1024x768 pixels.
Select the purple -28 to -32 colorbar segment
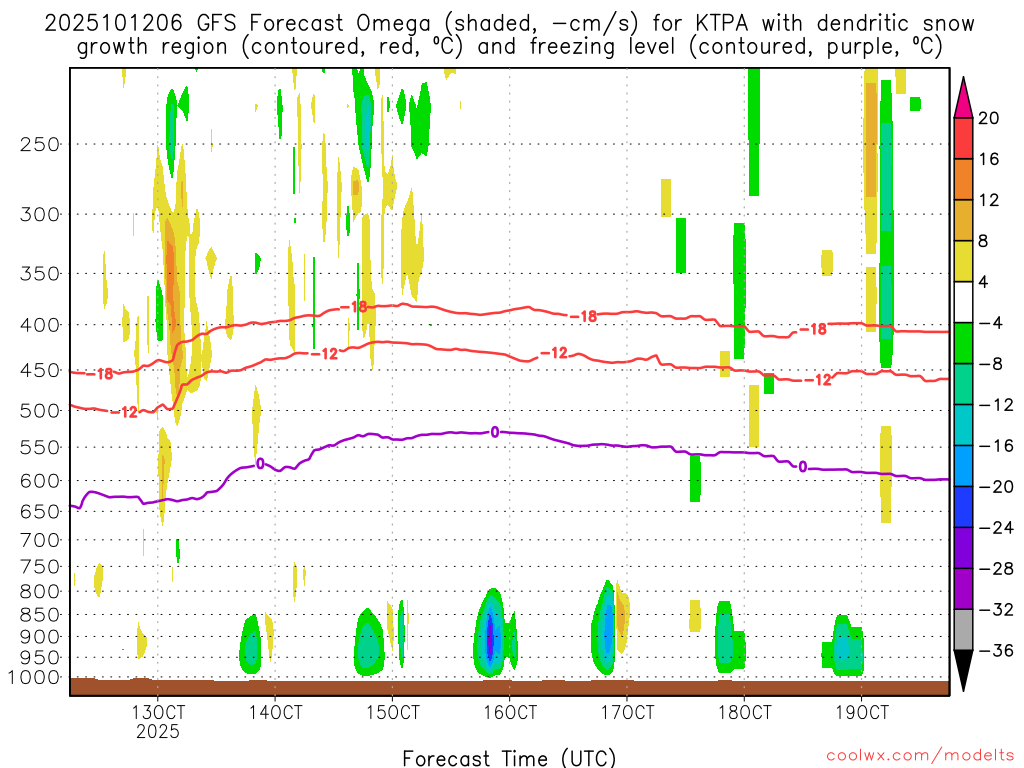click(963, 588)
